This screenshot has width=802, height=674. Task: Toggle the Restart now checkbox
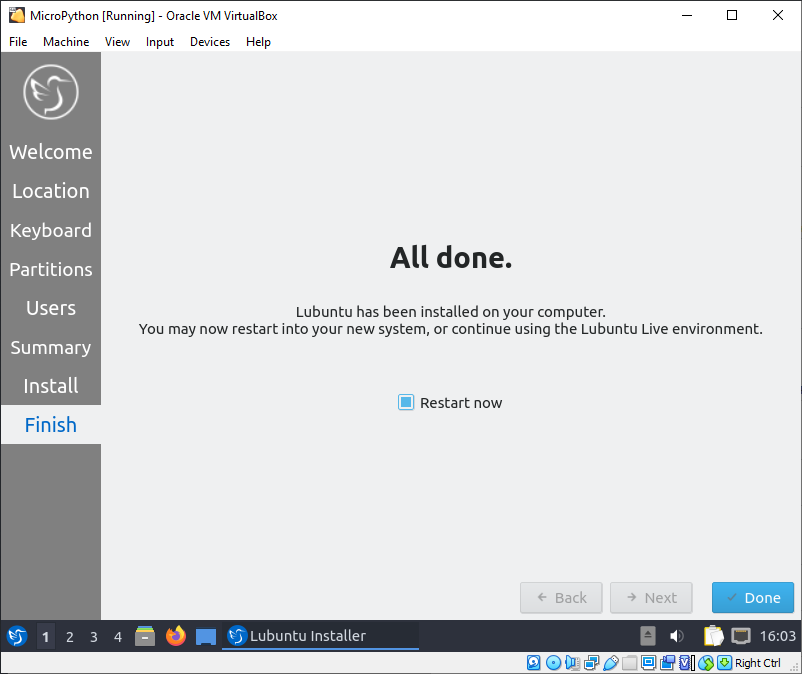(406, 402)
